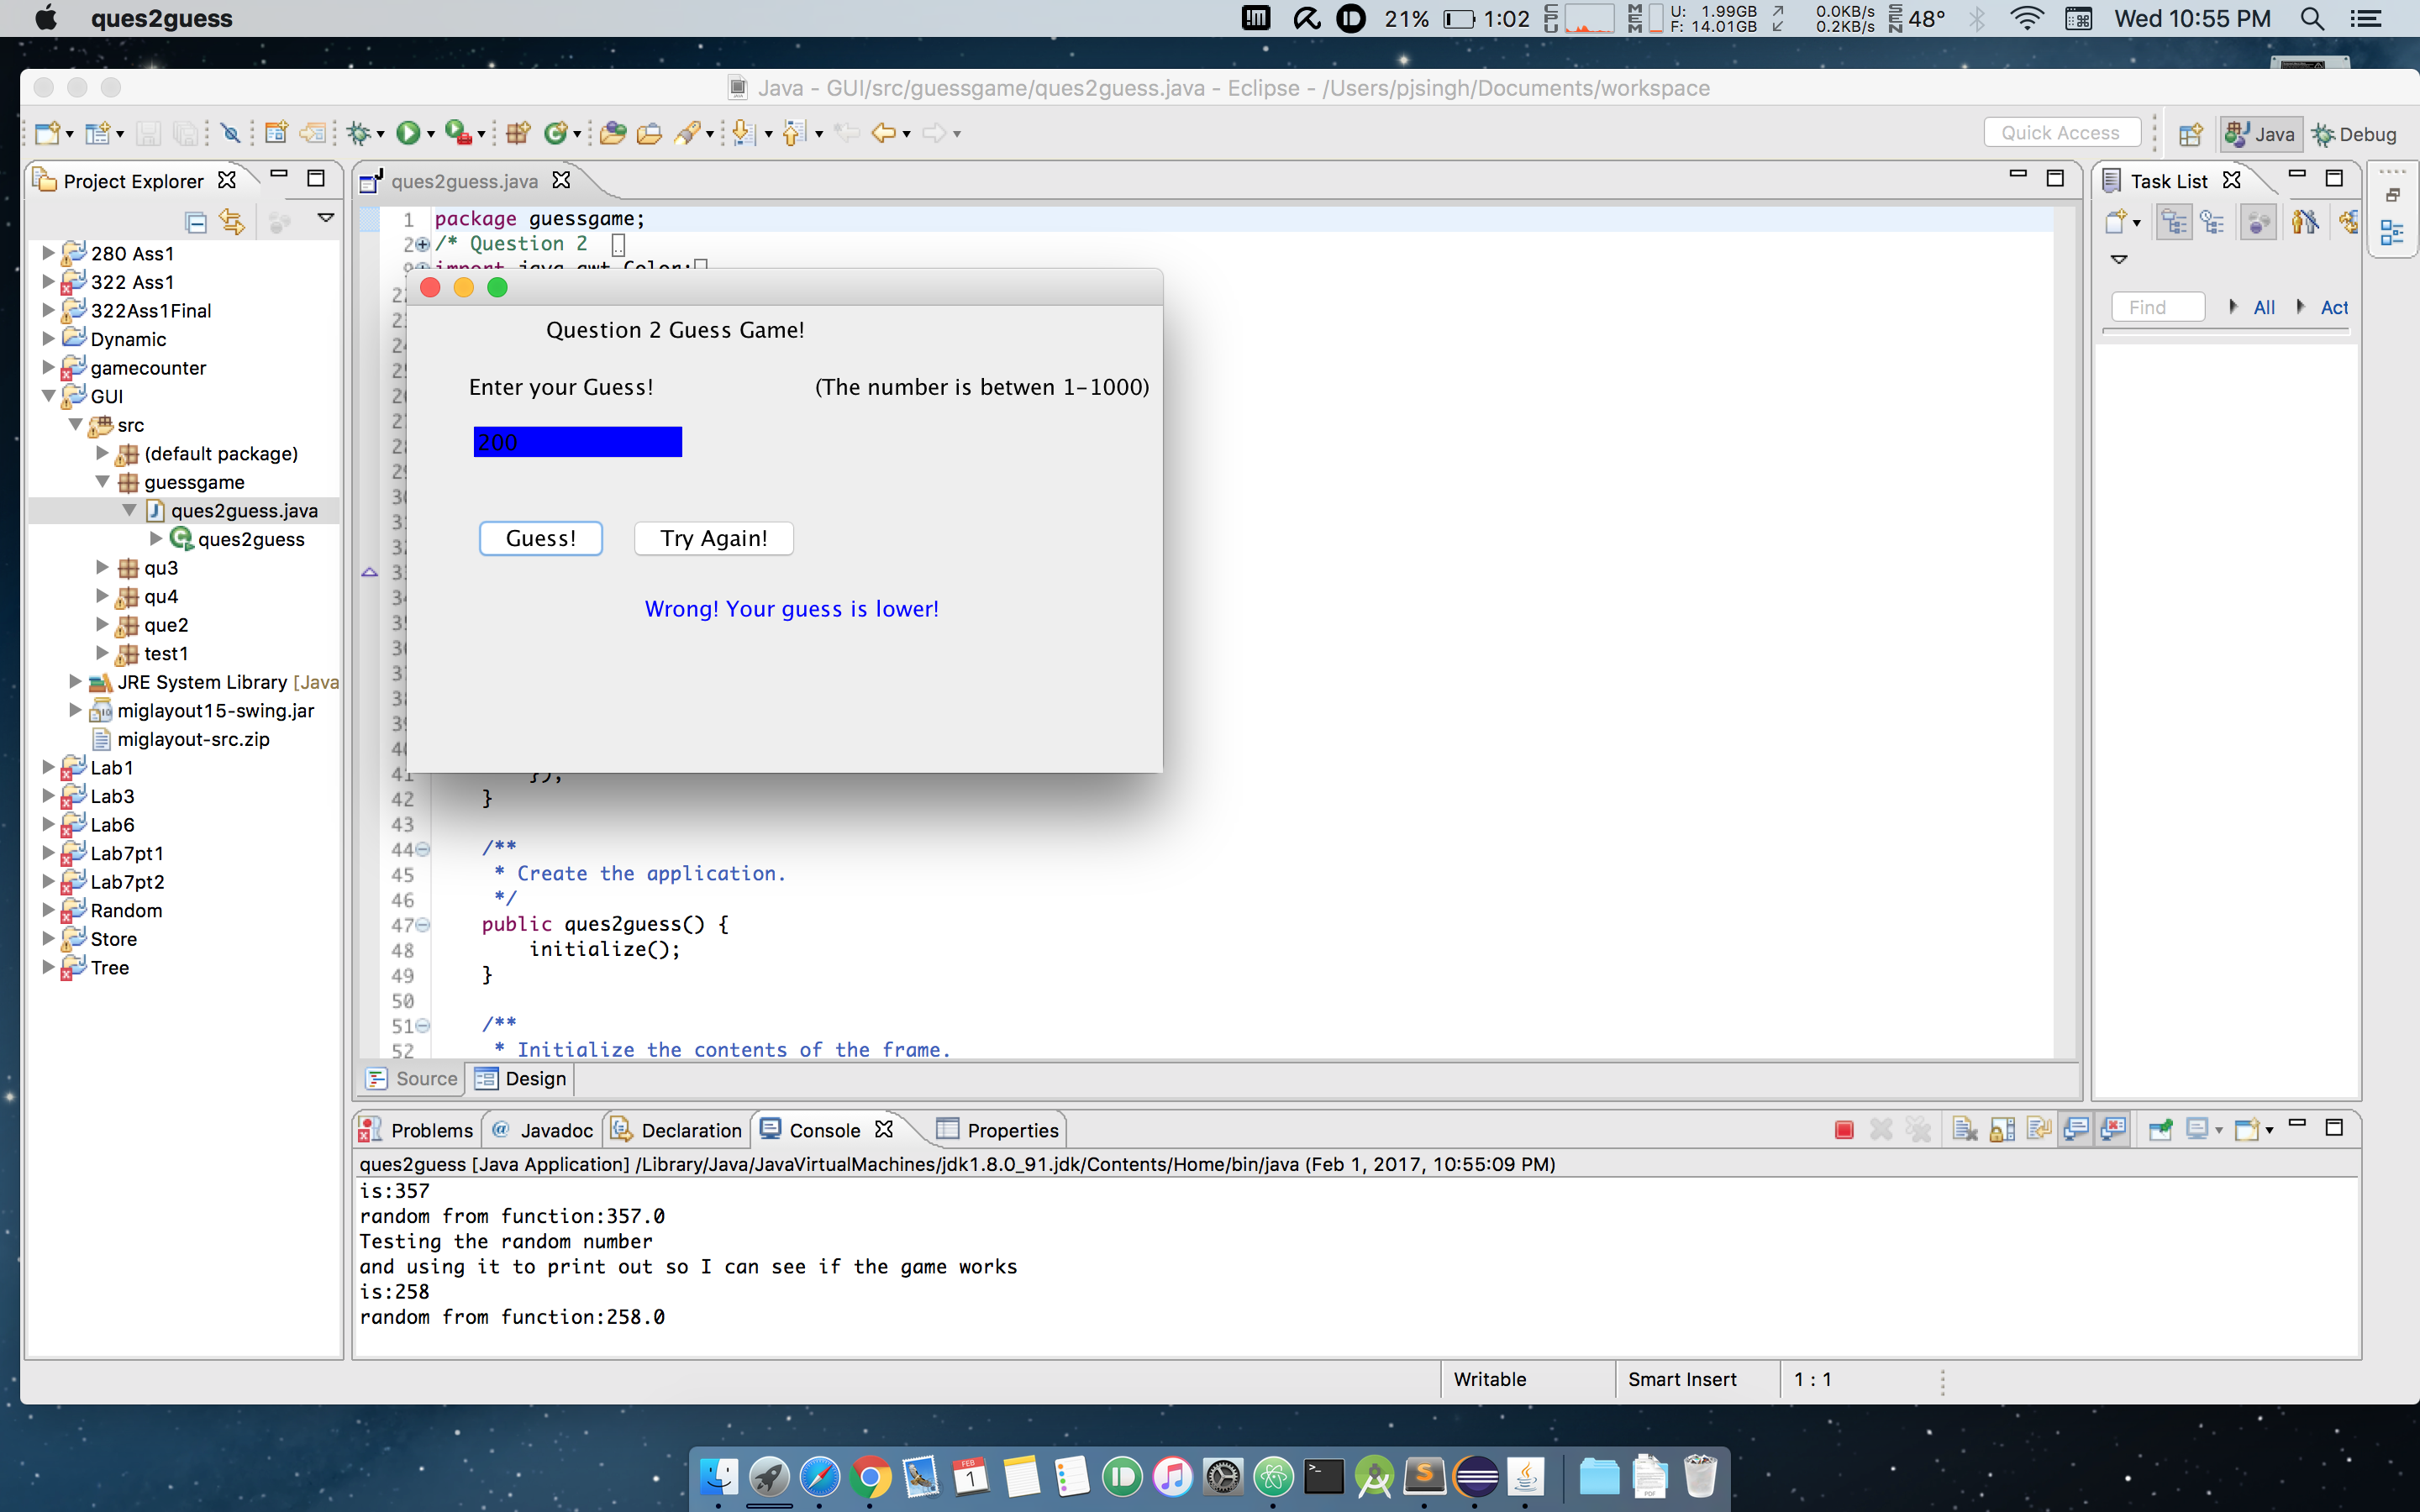This screenshot has height=1512, width=2420.
Task: Select ques2guess.java in Project Explorer
Action: coord(244,511)
